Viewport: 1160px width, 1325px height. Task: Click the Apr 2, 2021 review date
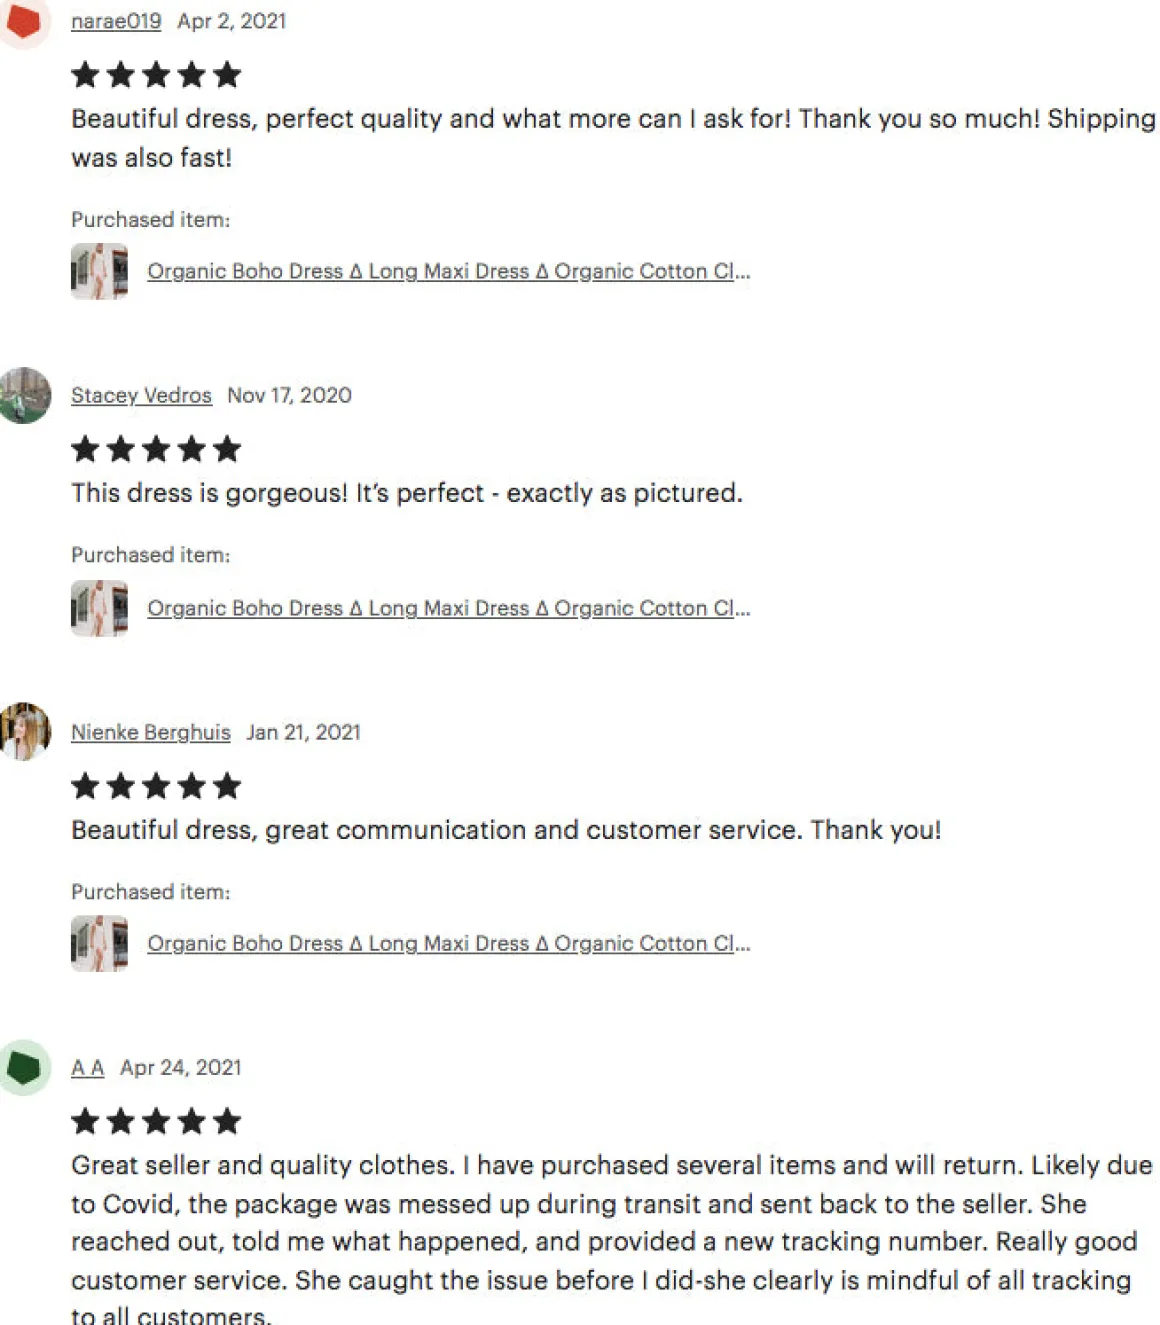point(232,21)
